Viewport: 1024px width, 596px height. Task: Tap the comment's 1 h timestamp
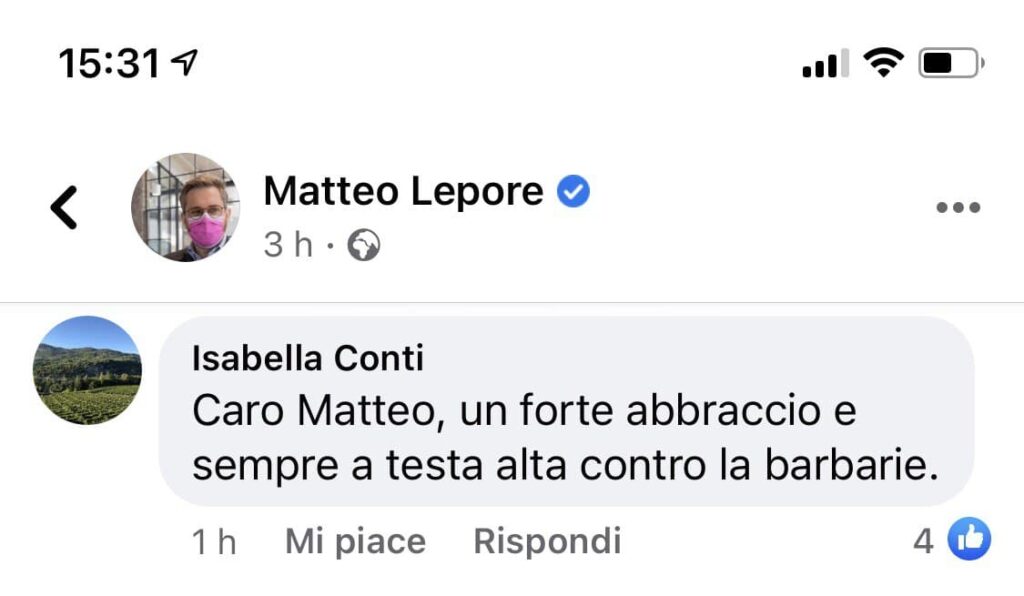[x=214, y=542]
